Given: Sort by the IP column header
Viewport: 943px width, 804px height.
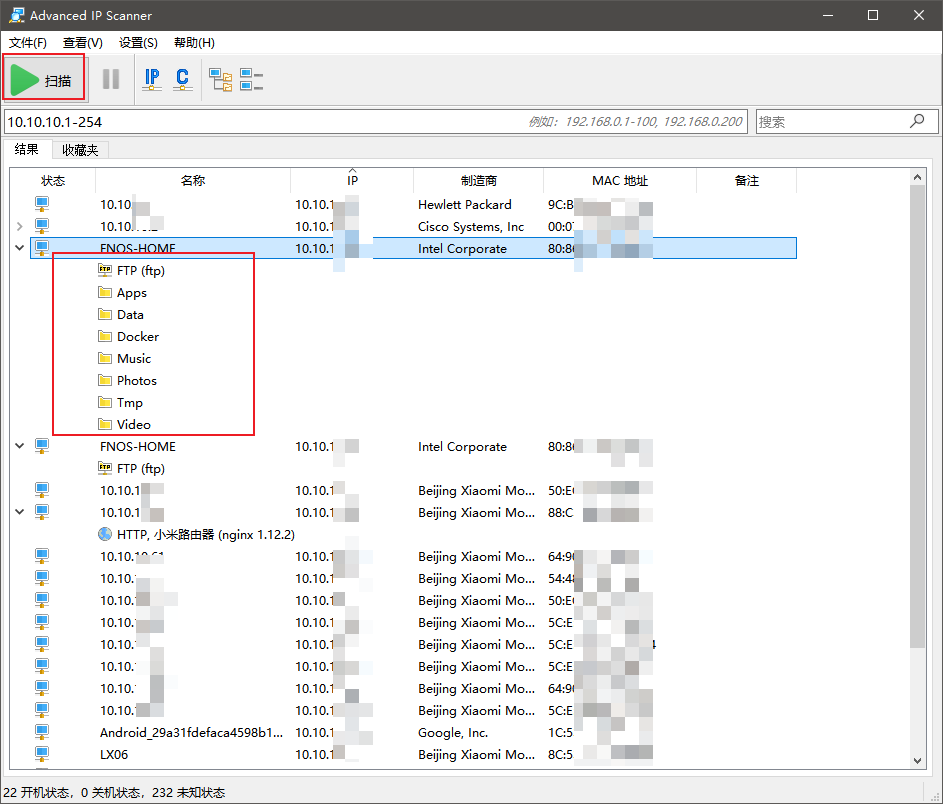Looking at the screenshot, I should (352, 180).
